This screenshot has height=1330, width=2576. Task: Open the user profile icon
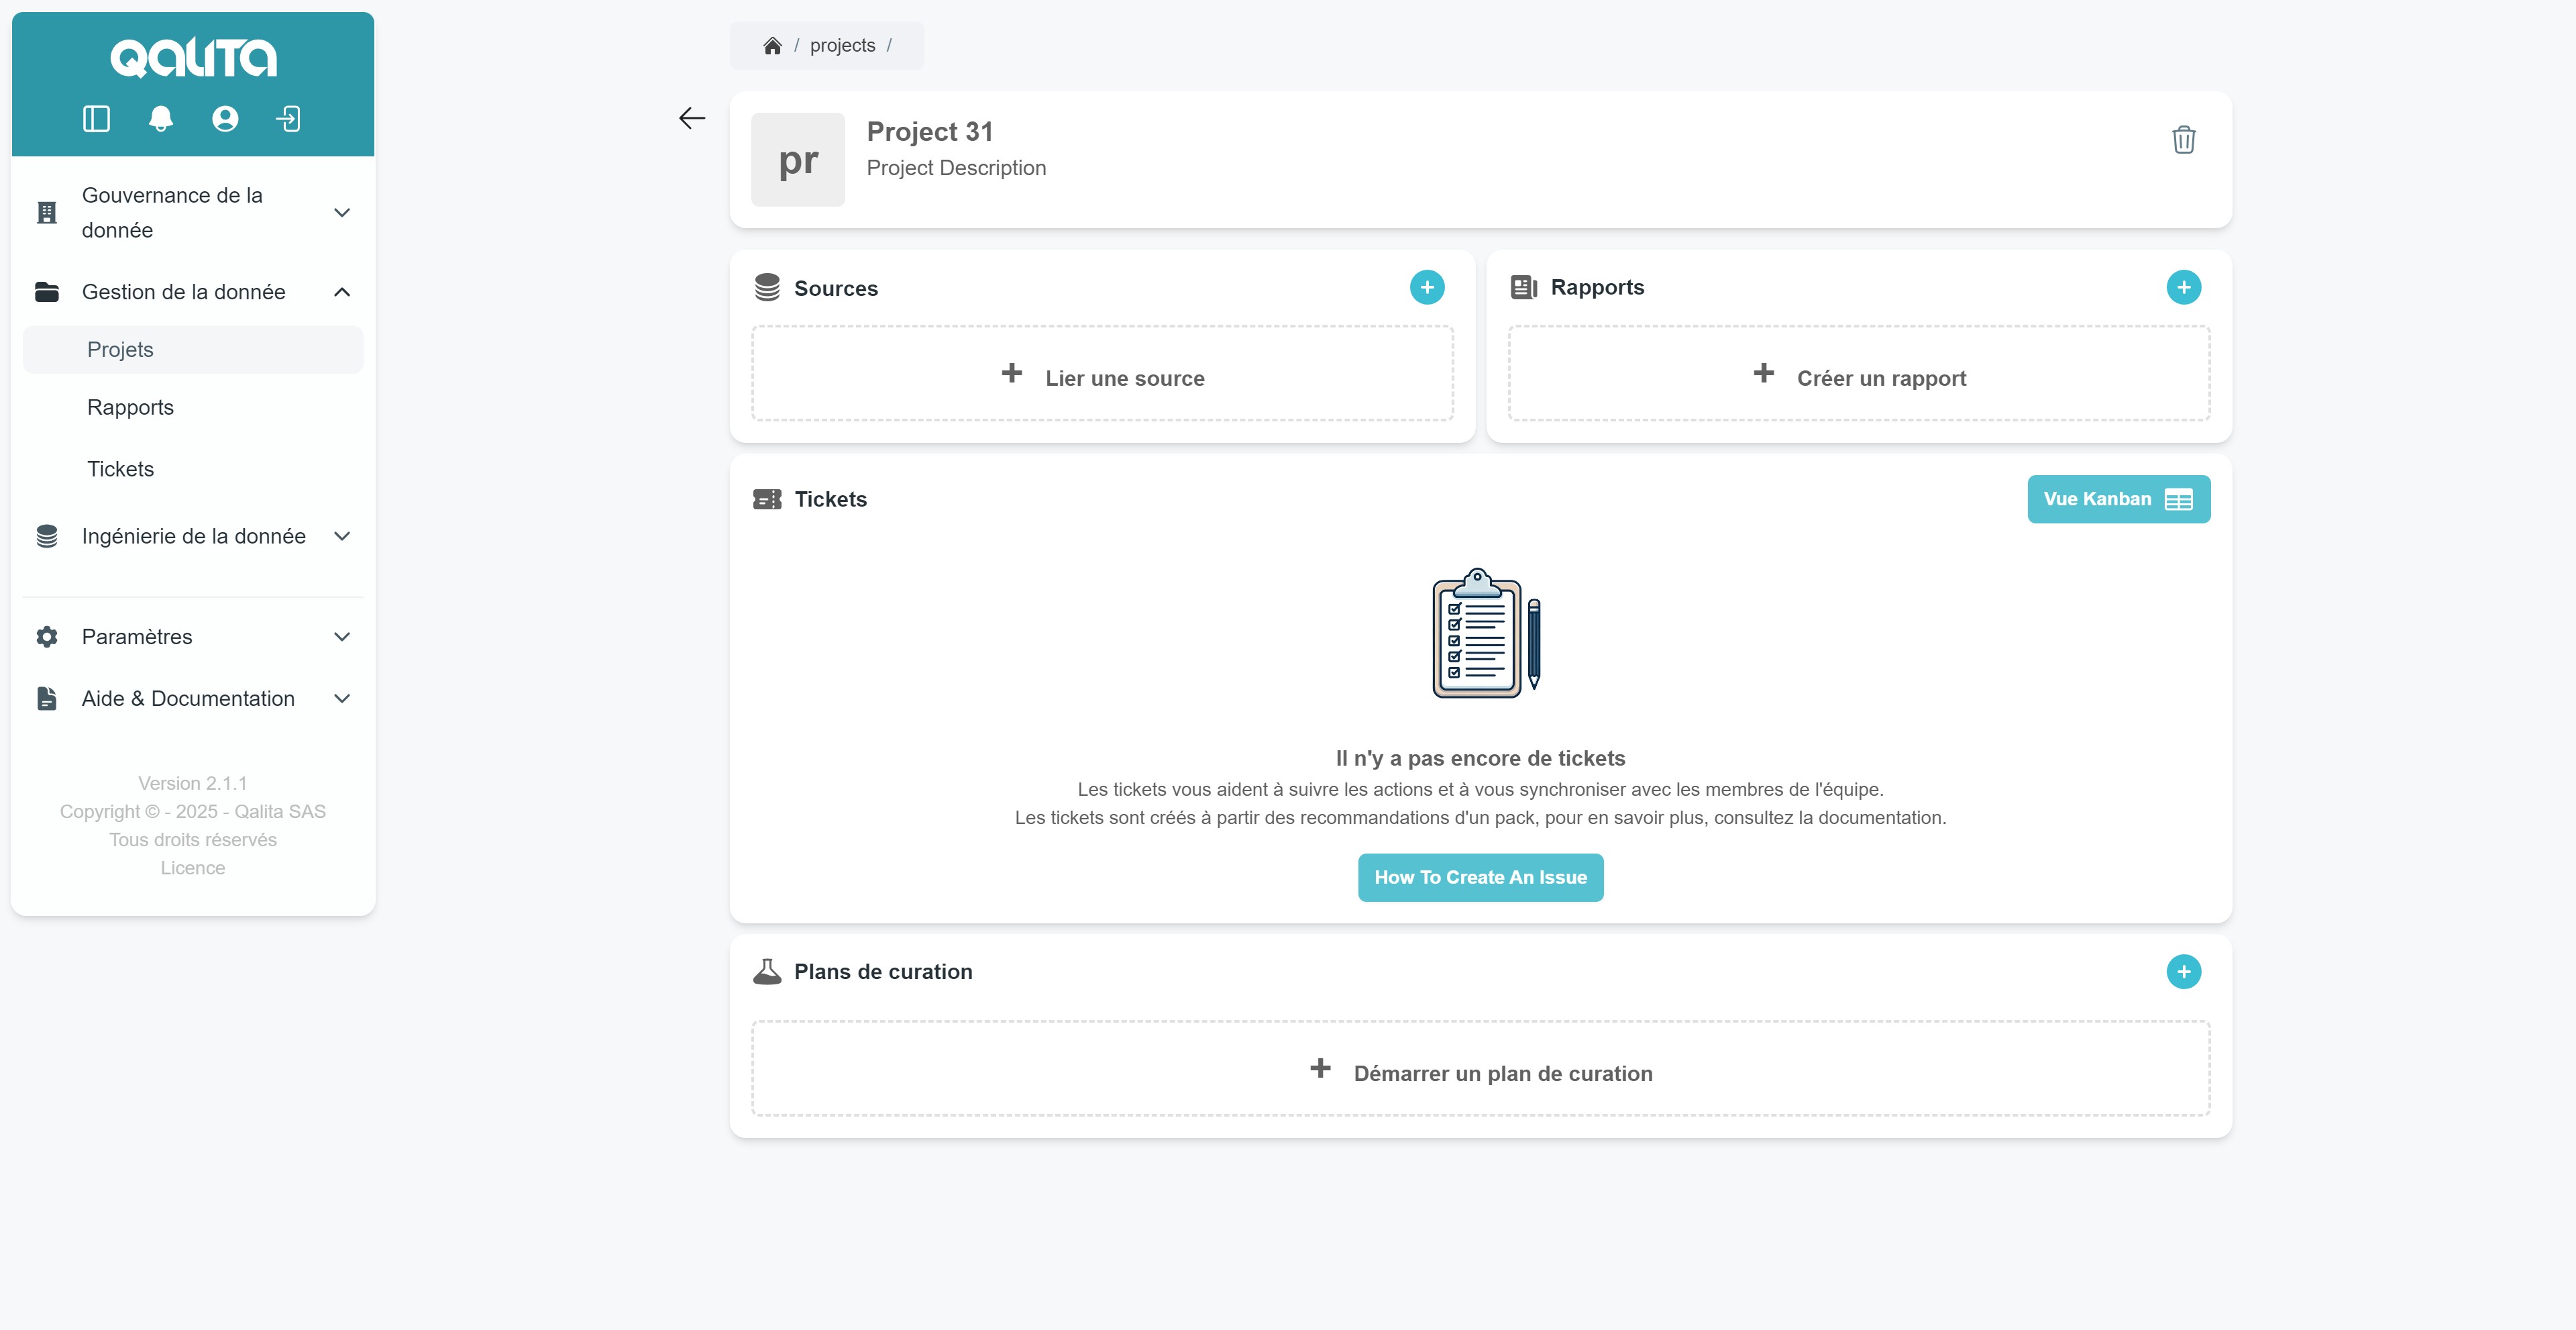(x=225, y=119)
